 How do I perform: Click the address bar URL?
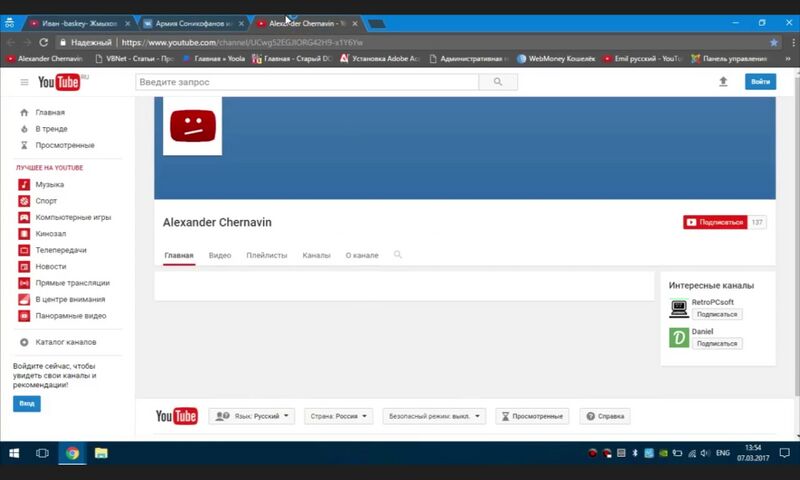pyautogui.click(x=242, y=42)
